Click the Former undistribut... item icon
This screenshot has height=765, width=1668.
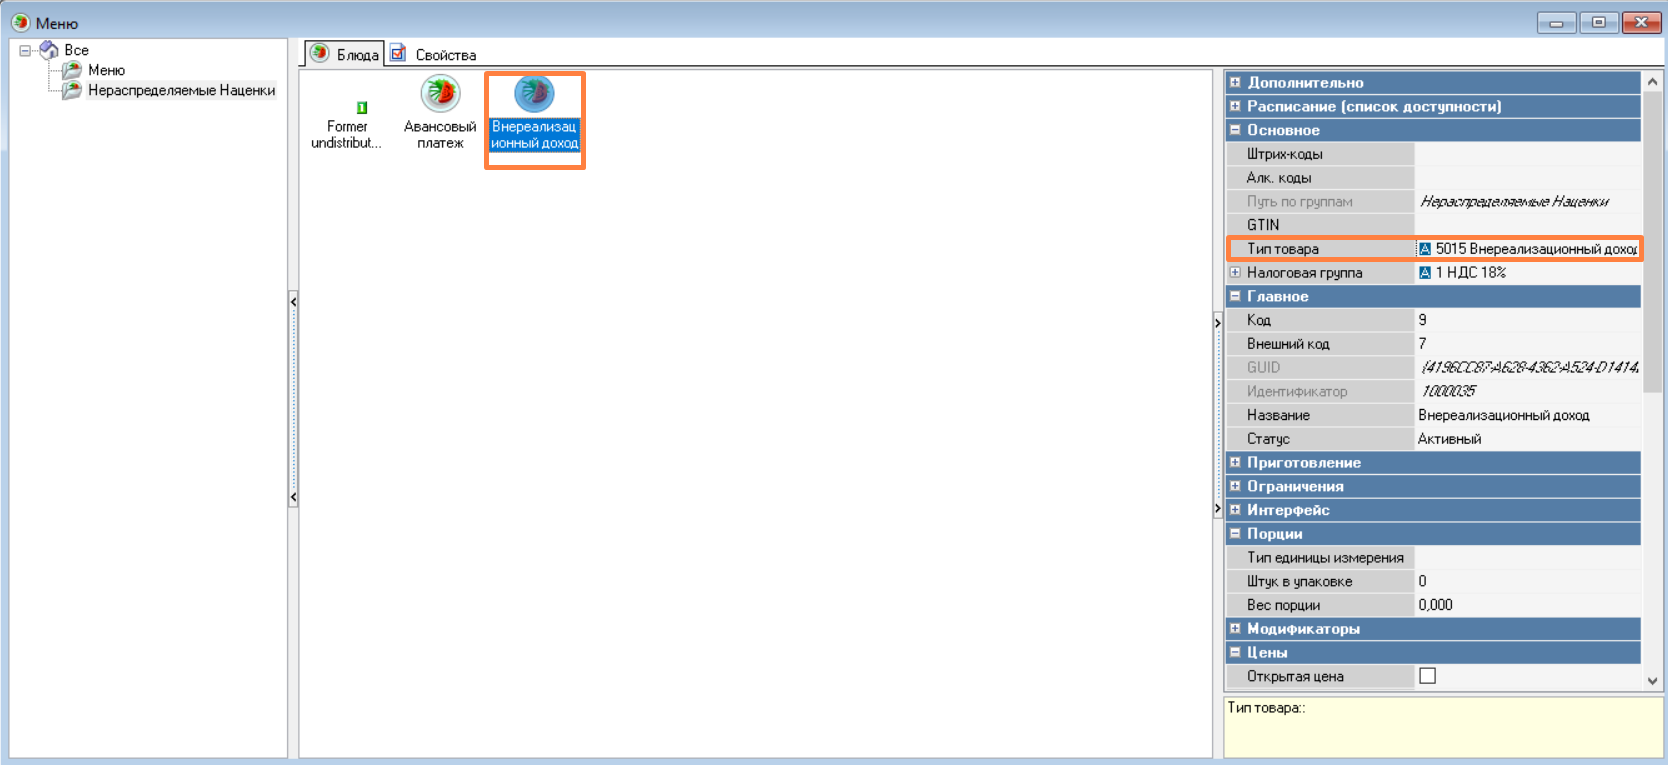coord(361,107)
